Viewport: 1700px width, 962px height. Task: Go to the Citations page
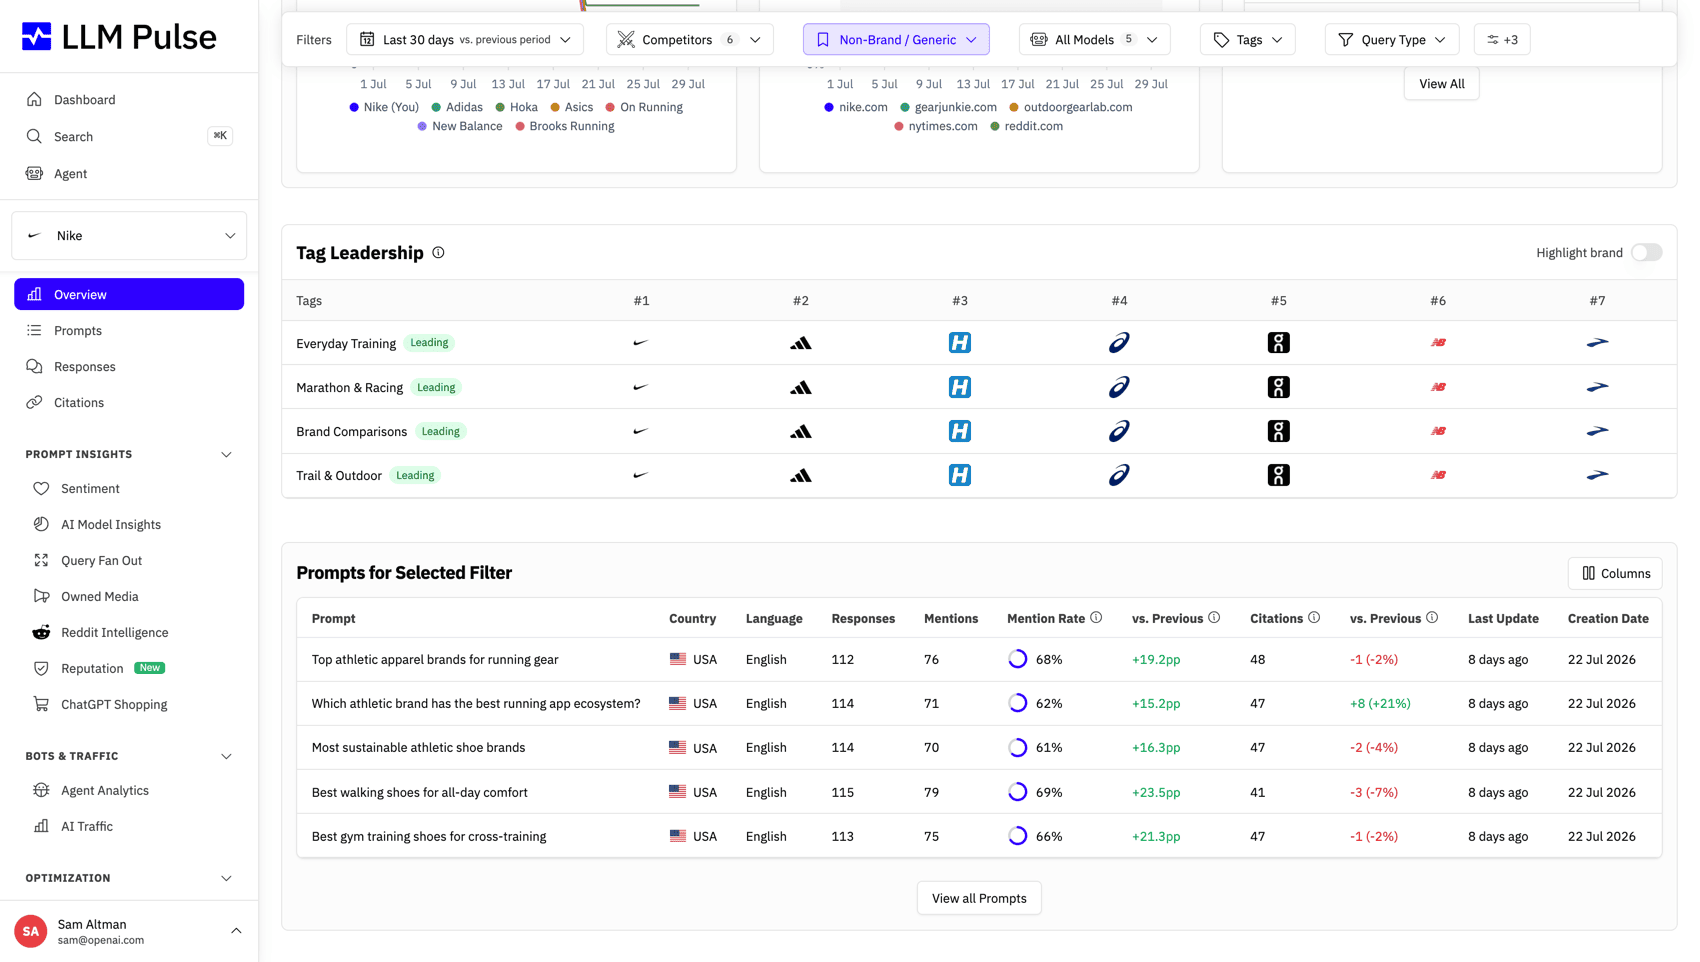129,403
